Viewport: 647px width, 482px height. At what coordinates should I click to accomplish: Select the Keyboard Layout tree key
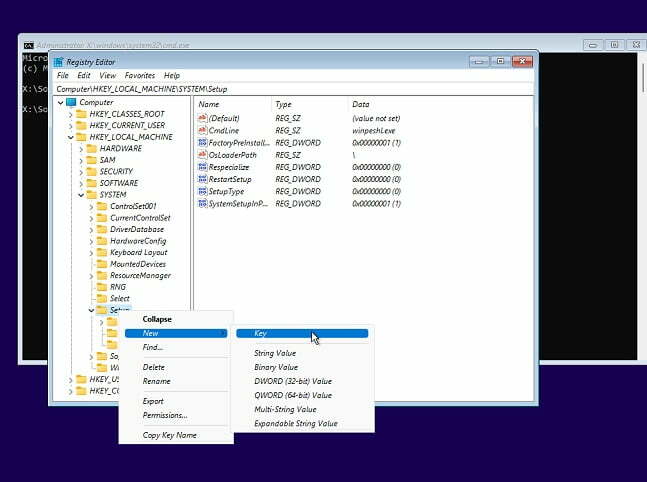coord(138,252)
